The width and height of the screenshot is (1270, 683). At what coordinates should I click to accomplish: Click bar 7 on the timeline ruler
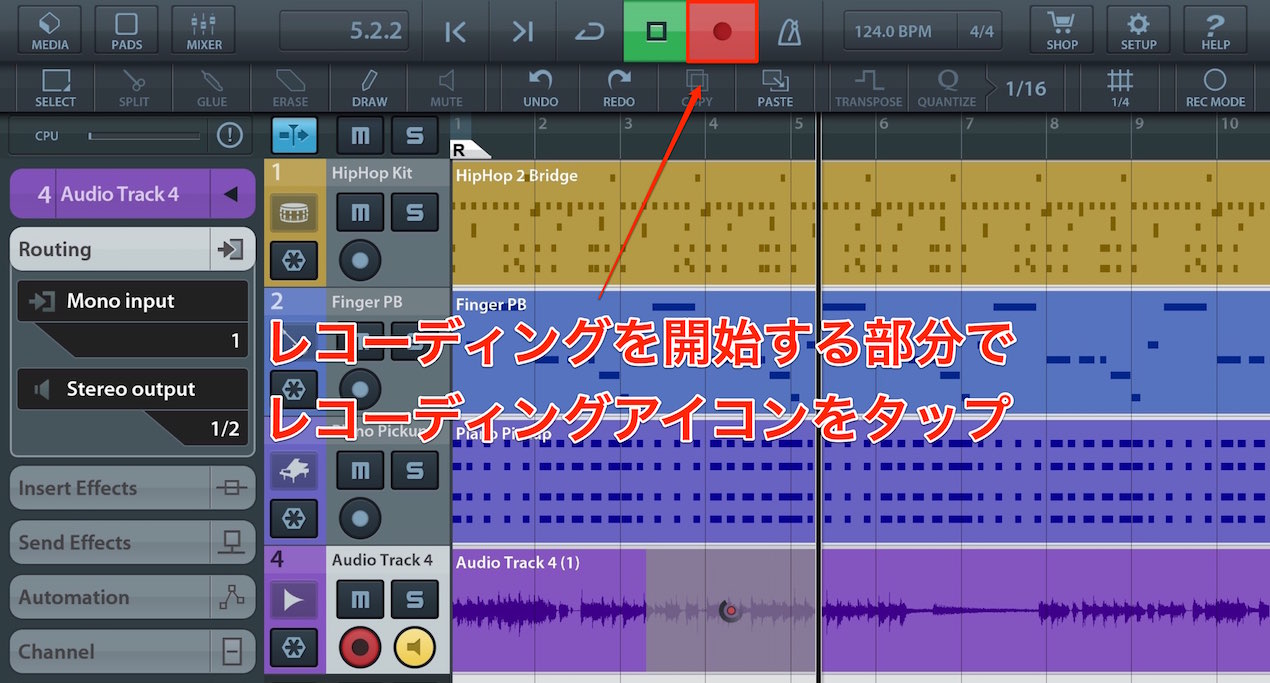969,124
